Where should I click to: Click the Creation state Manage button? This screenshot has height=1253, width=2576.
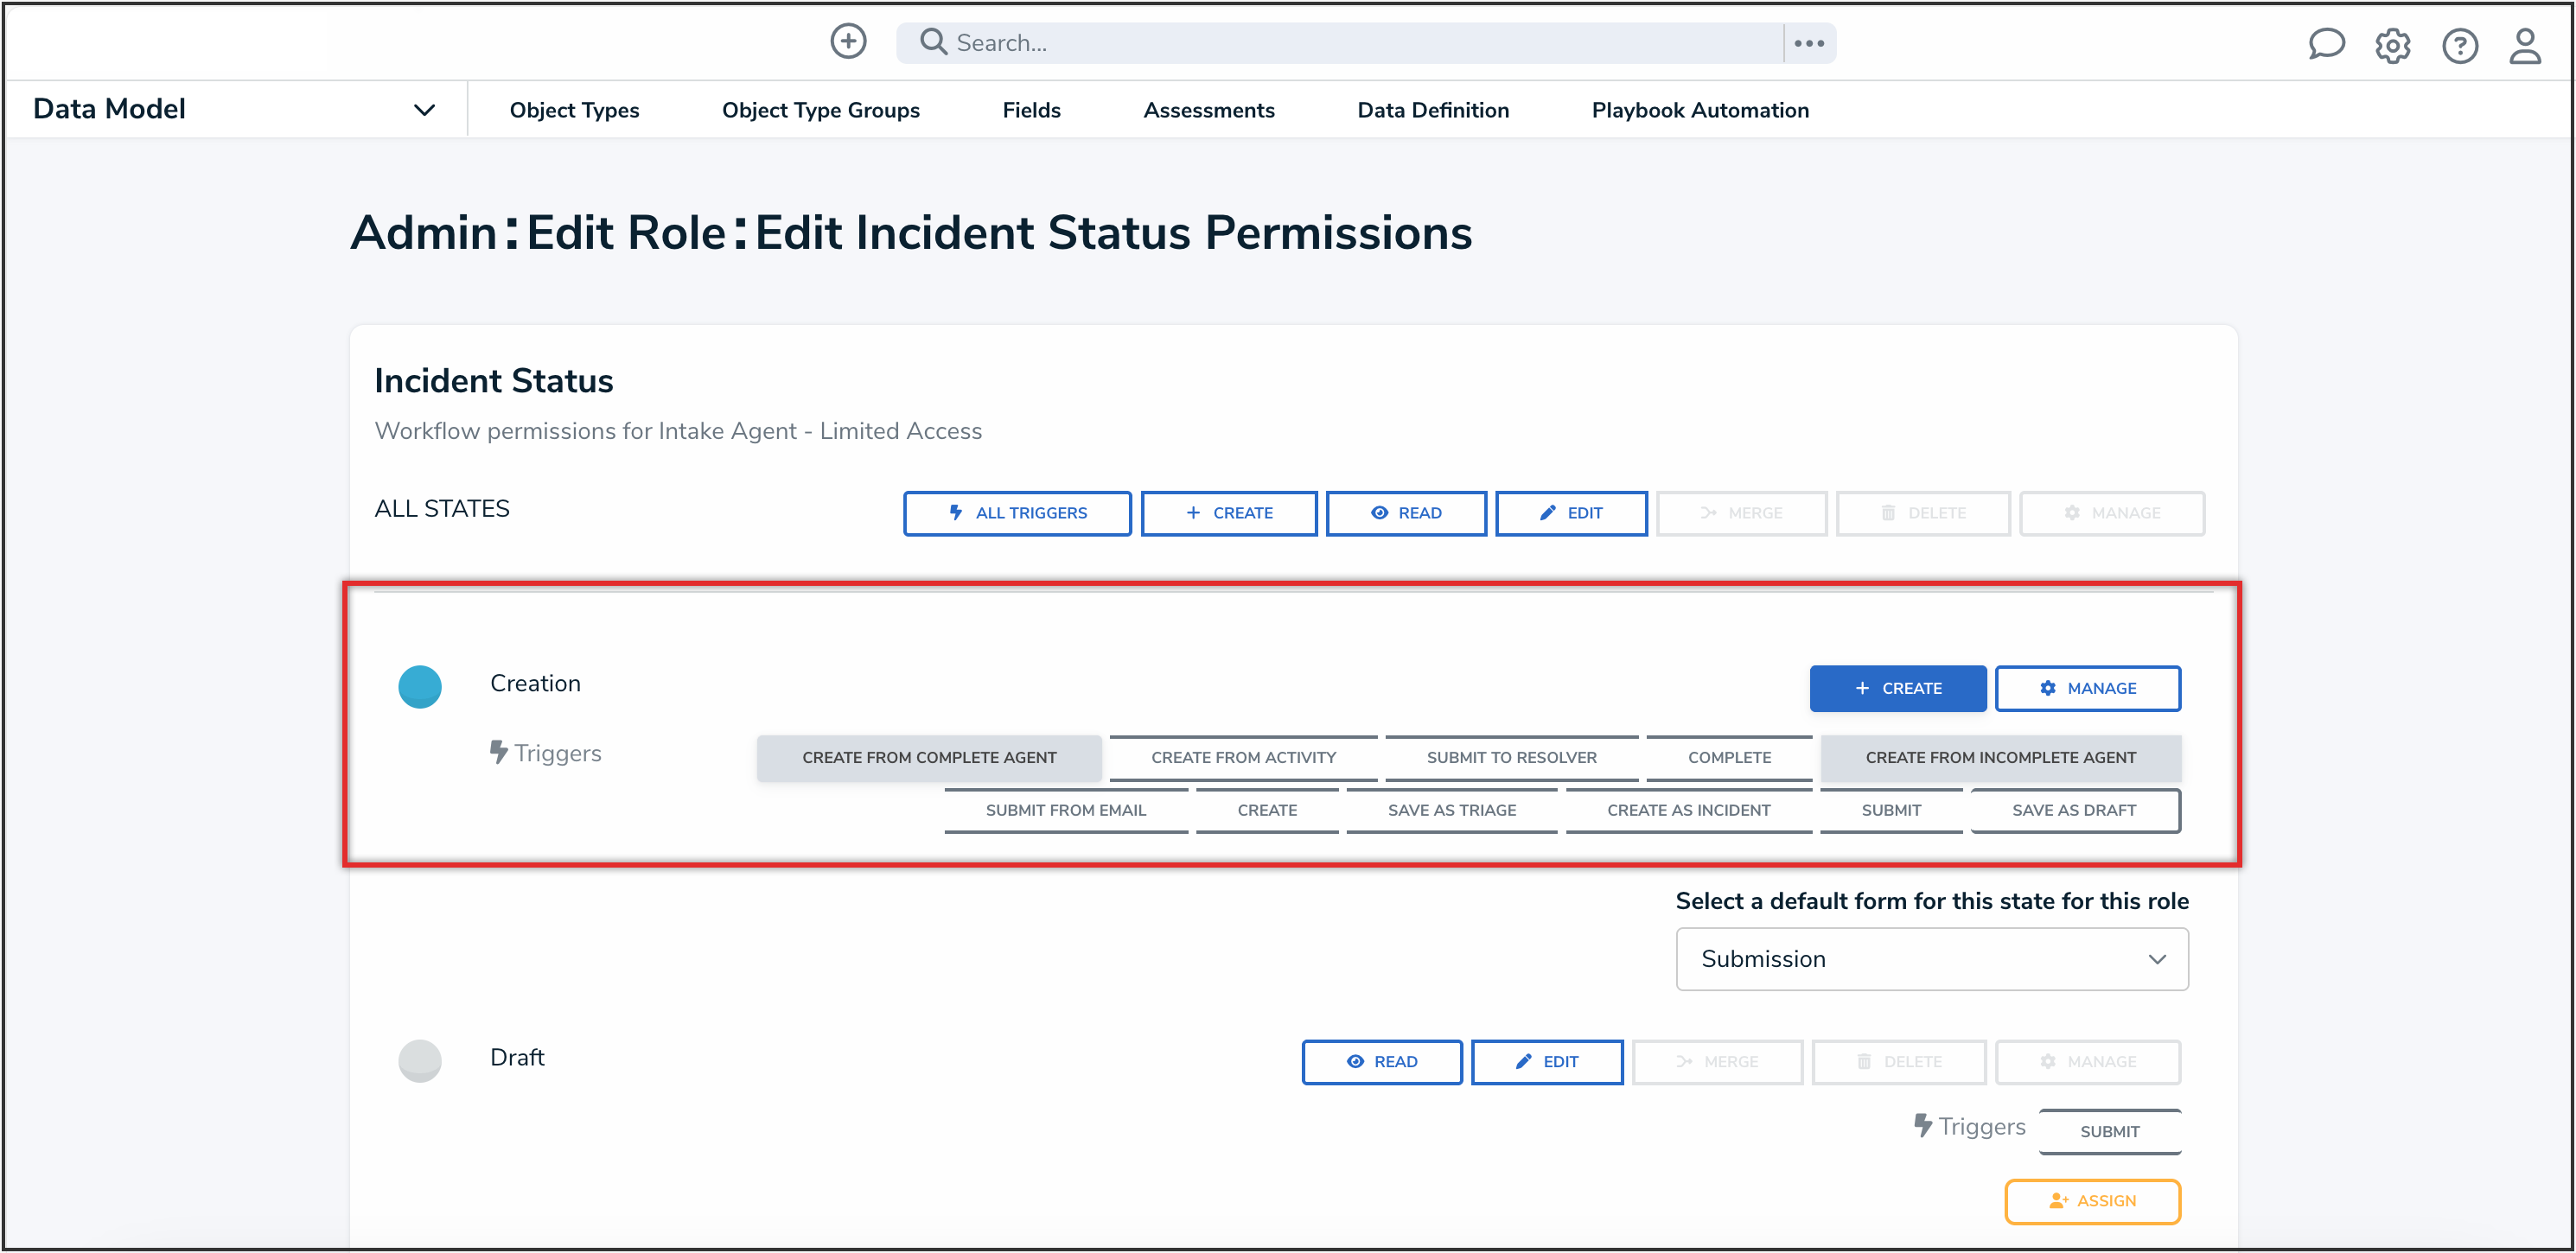(x=2087, y=688)
